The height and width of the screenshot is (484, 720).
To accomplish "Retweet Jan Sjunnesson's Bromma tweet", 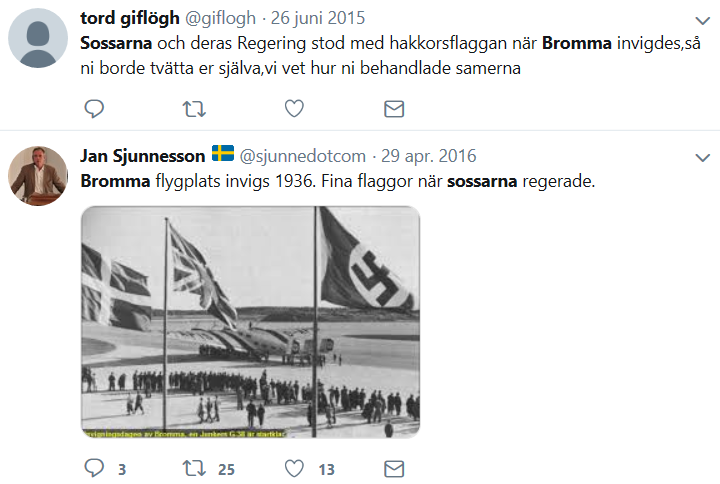I will pyautogui.click(x=194, y=468).
